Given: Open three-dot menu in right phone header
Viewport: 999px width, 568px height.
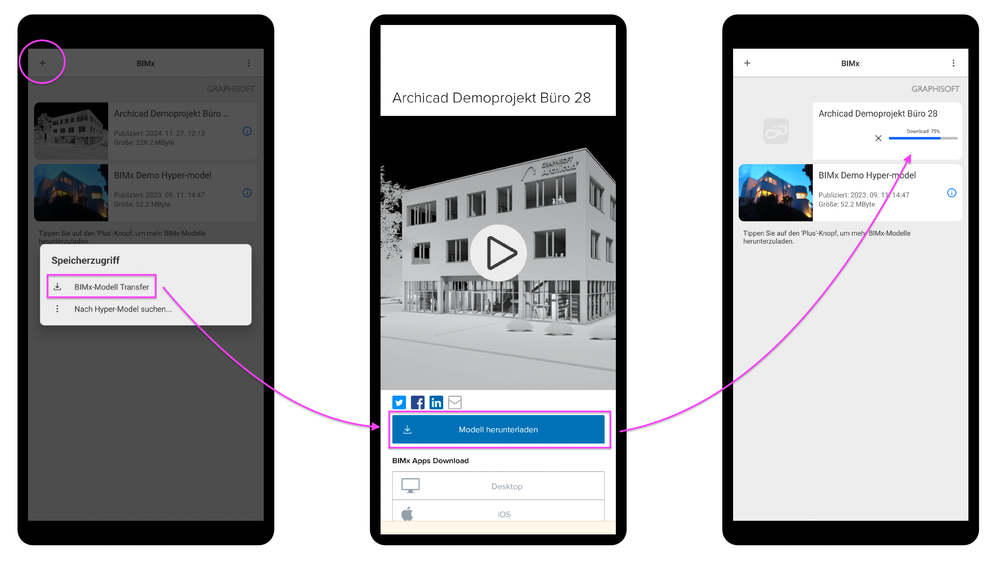Looking at the screenshot, I should pyautogui.click(x=953, y=63).
